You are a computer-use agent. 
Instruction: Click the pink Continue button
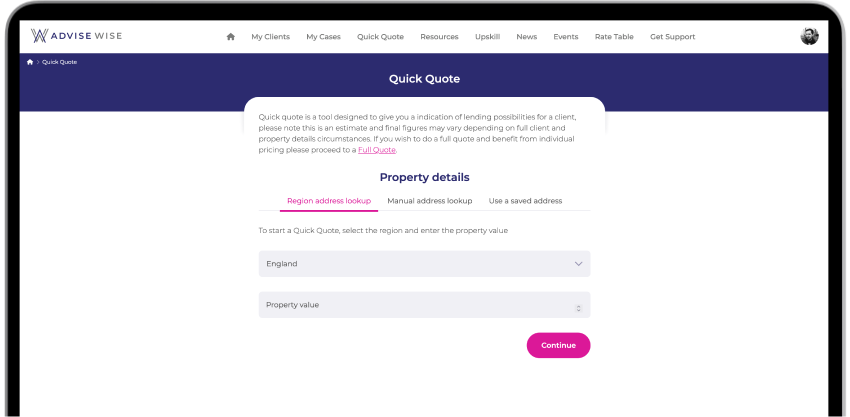point(558,345)
